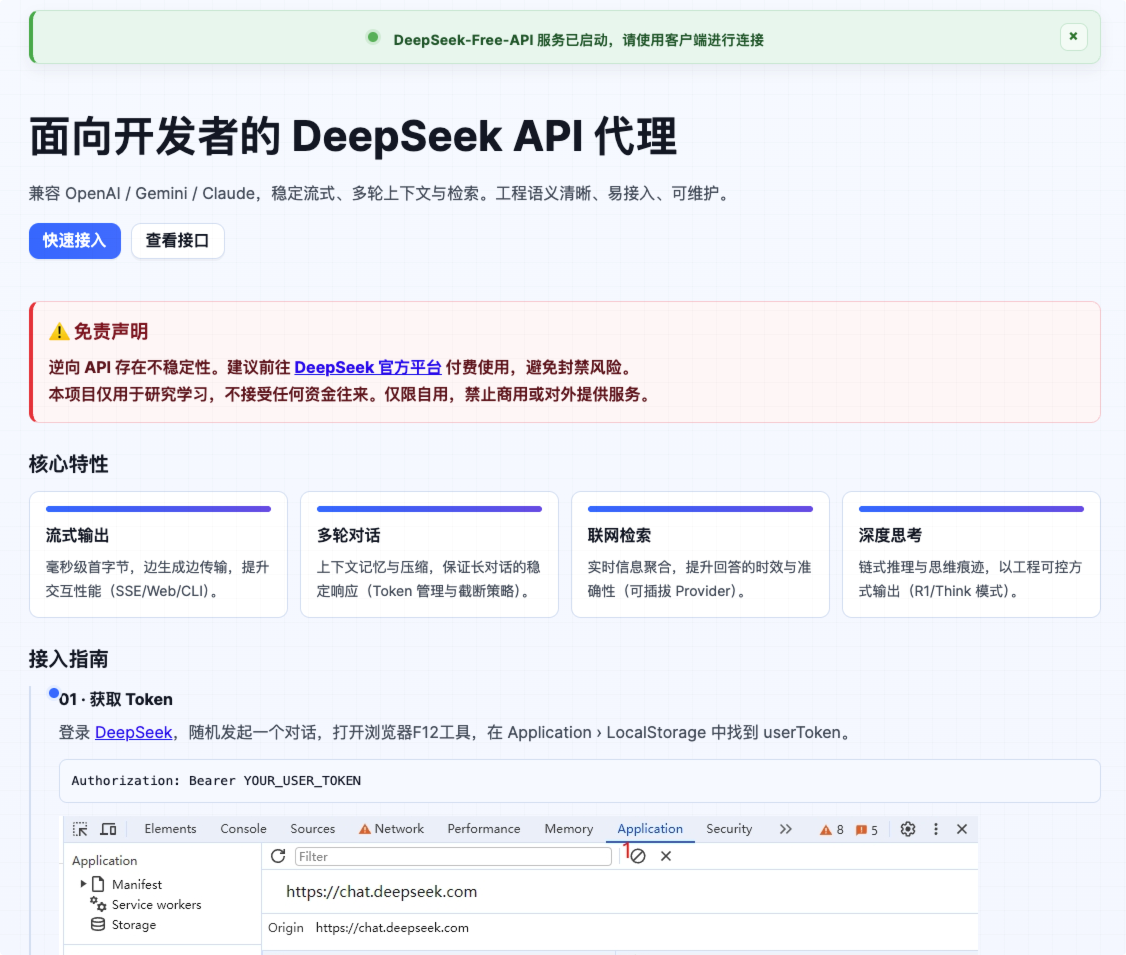The image size is (1126, 955).
Task: Click the delete selected X icon
Action: tap(666, 856)
